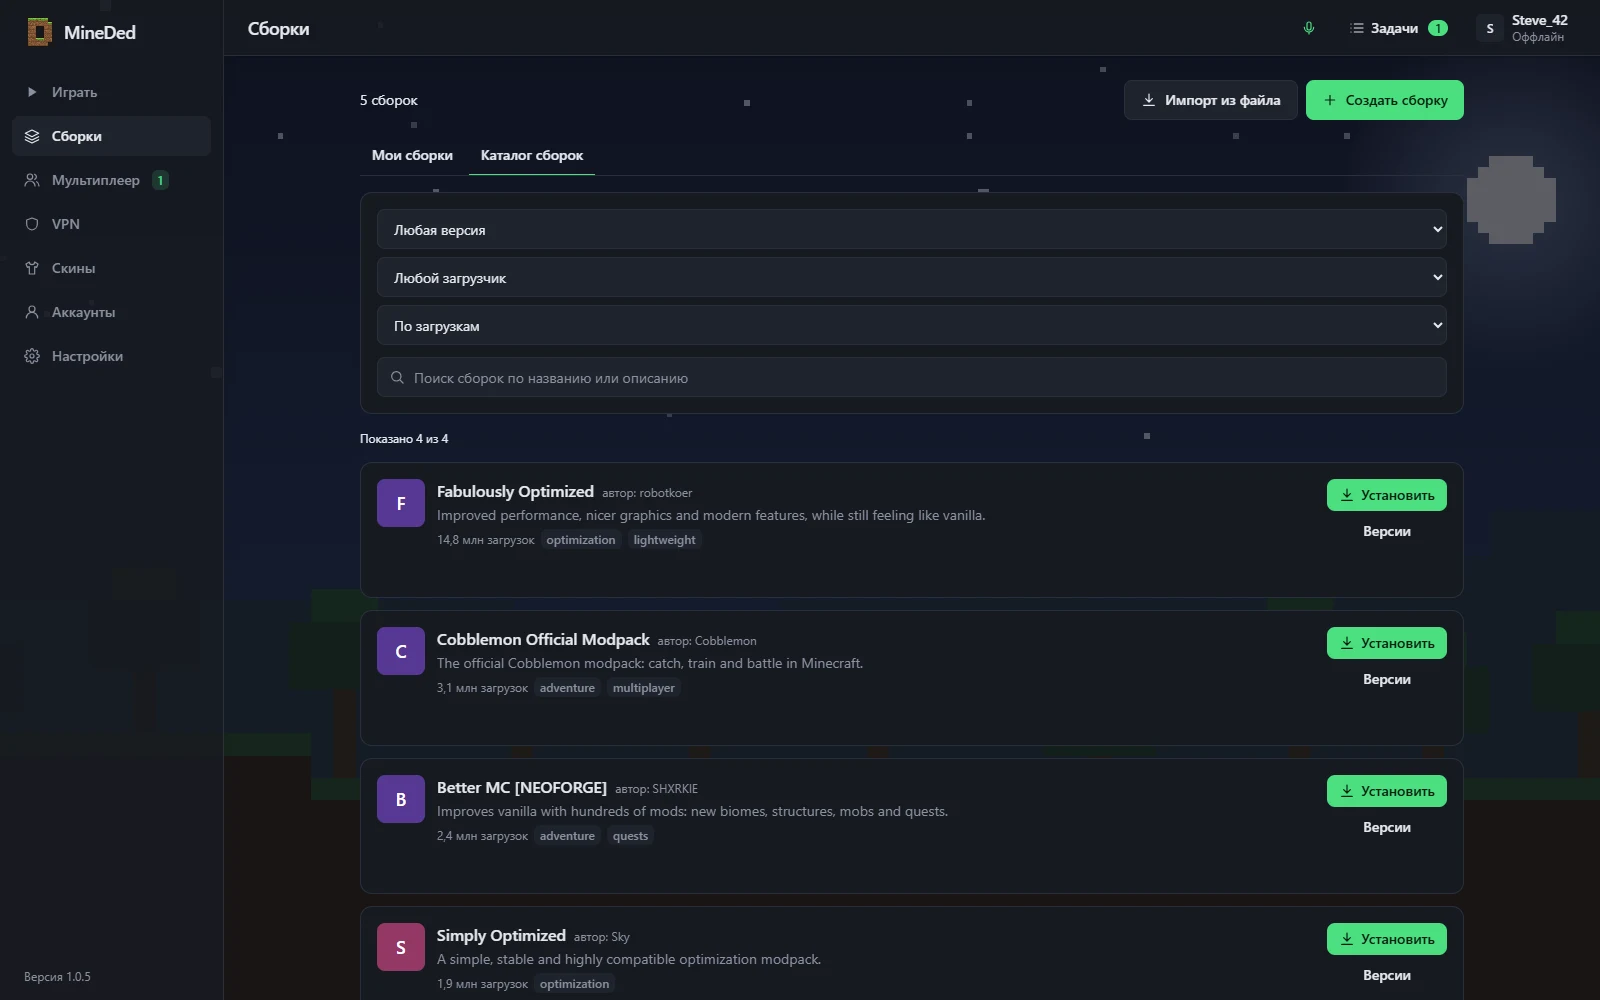
Task: Open the По загрузкам sort dropdown
Action: (912, 325)
